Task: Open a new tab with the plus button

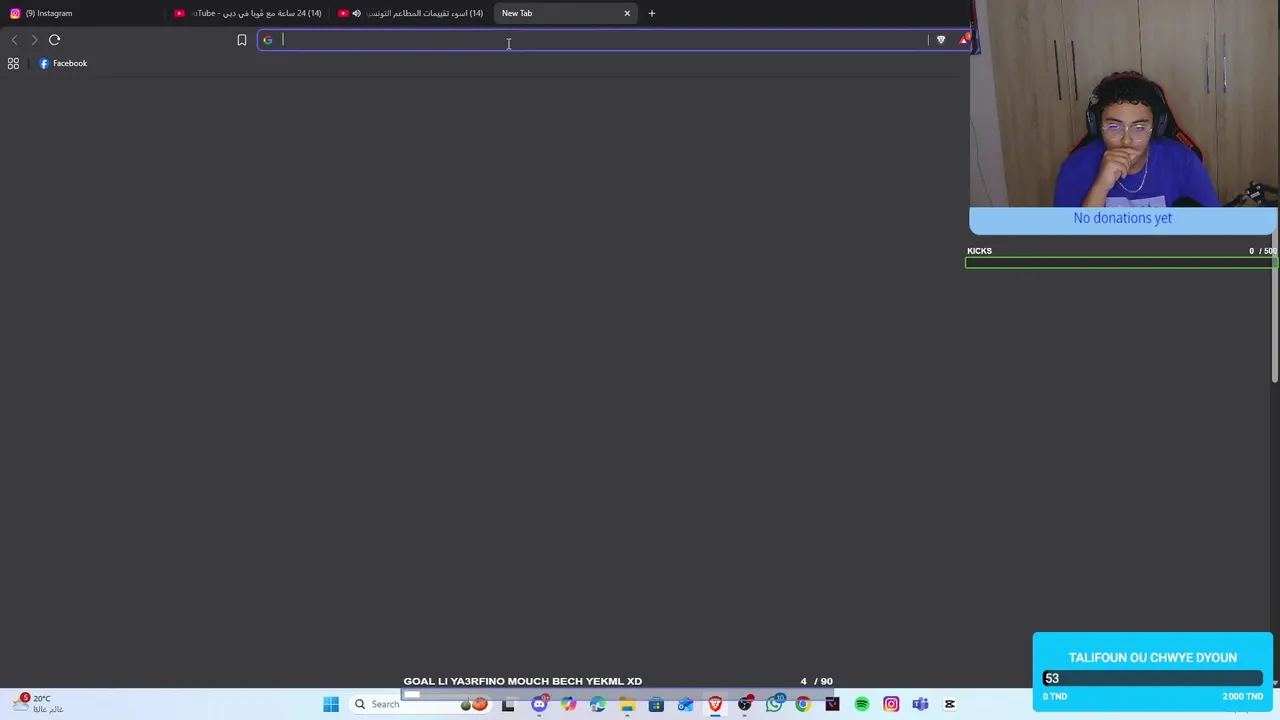Action: pyautogui.click(x=651, y=13)
